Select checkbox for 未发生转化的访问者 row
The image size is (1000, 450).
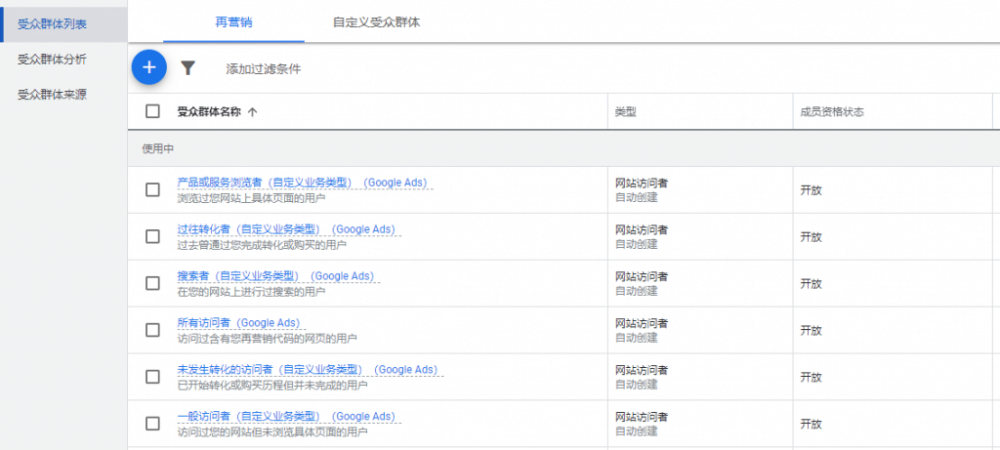pos(152,377)
